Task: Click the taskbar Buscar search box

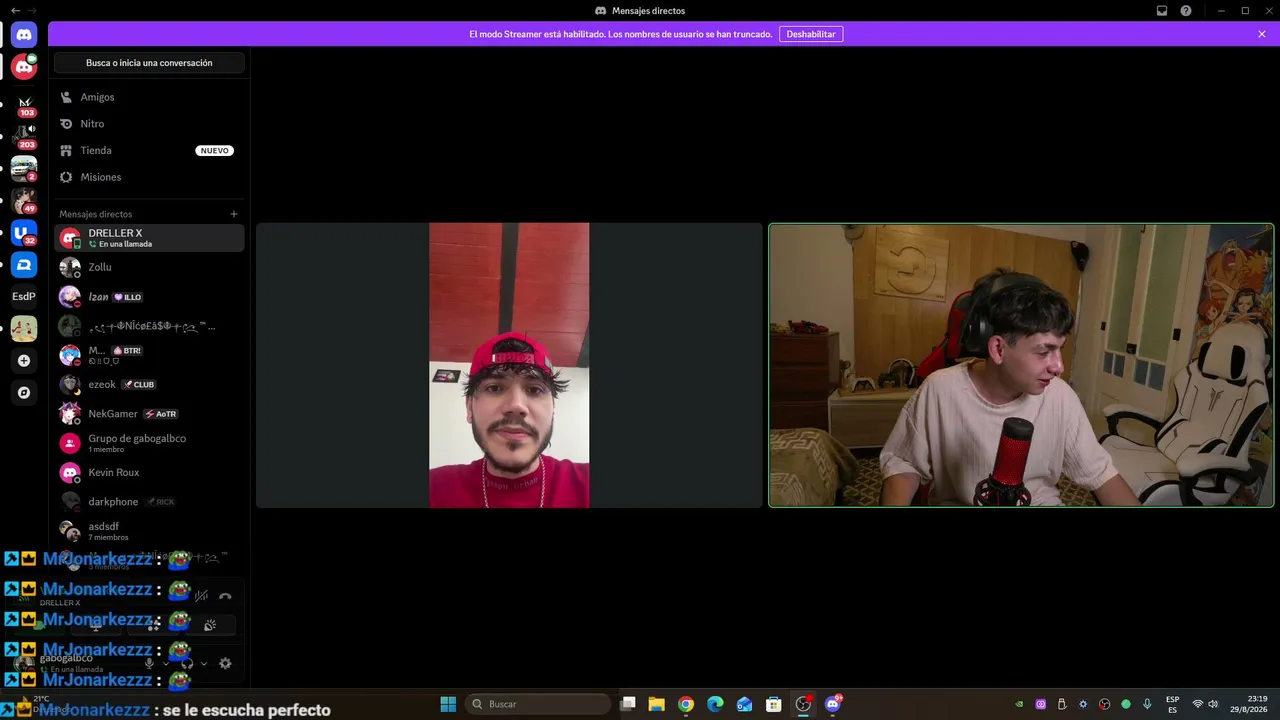Action: pos(539,704)
